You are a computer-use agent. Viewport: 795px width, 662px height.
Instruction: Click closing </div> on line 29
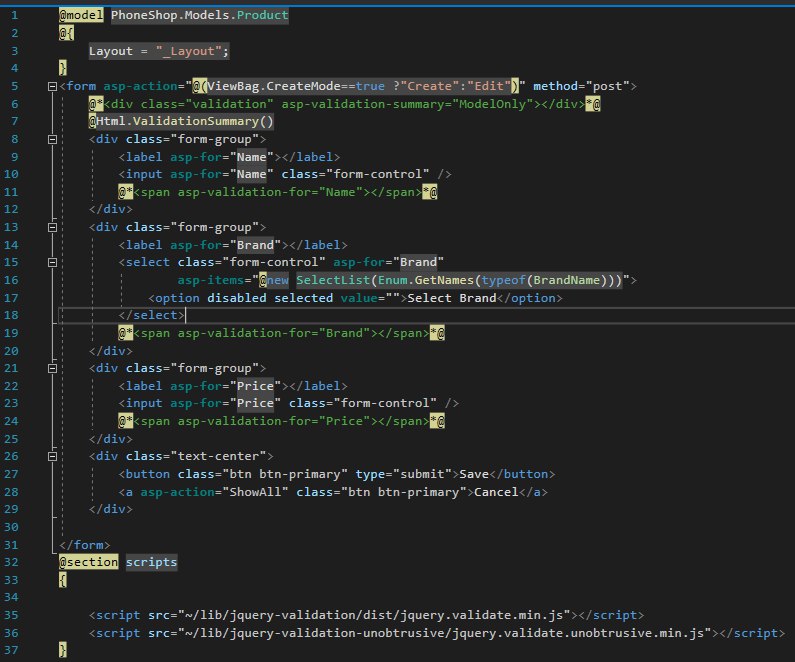point(111,509)
